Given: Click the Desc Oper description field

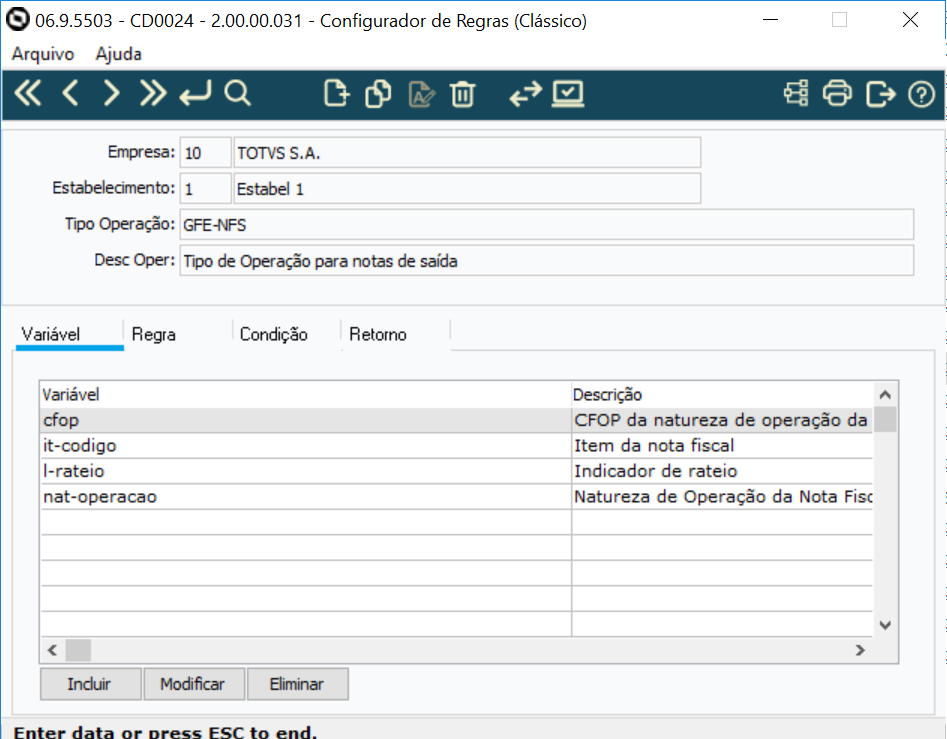Looking at the screenshot, I should pyautogui.click(x=547, y=261).
